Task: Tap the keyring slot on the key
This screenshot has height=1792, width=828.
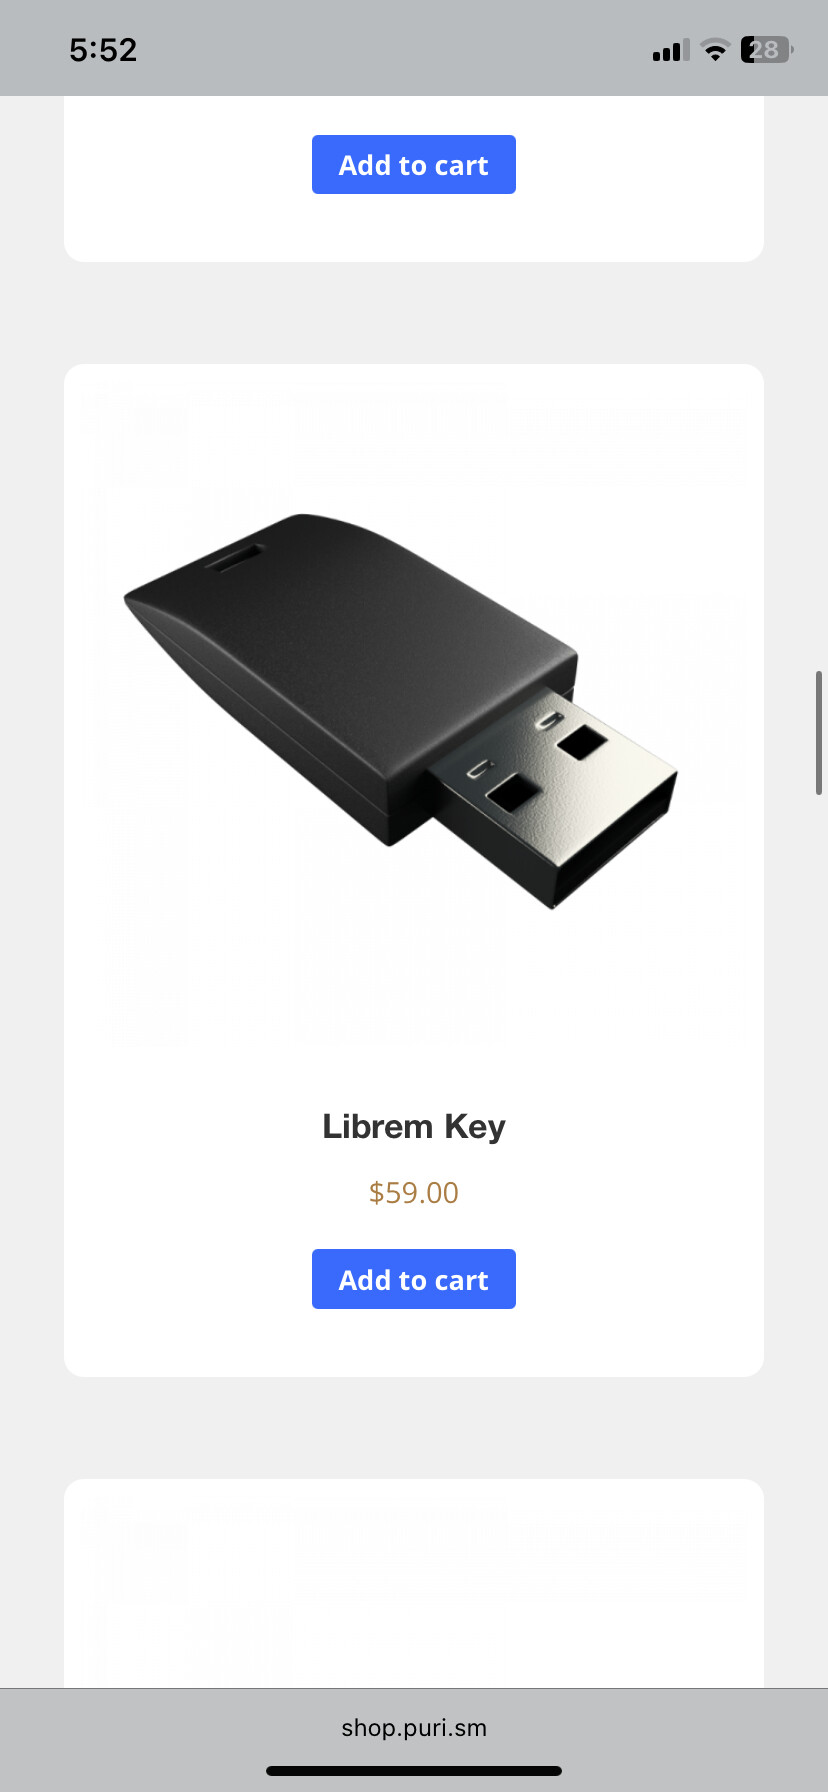Action: click(x=234, y=558)
